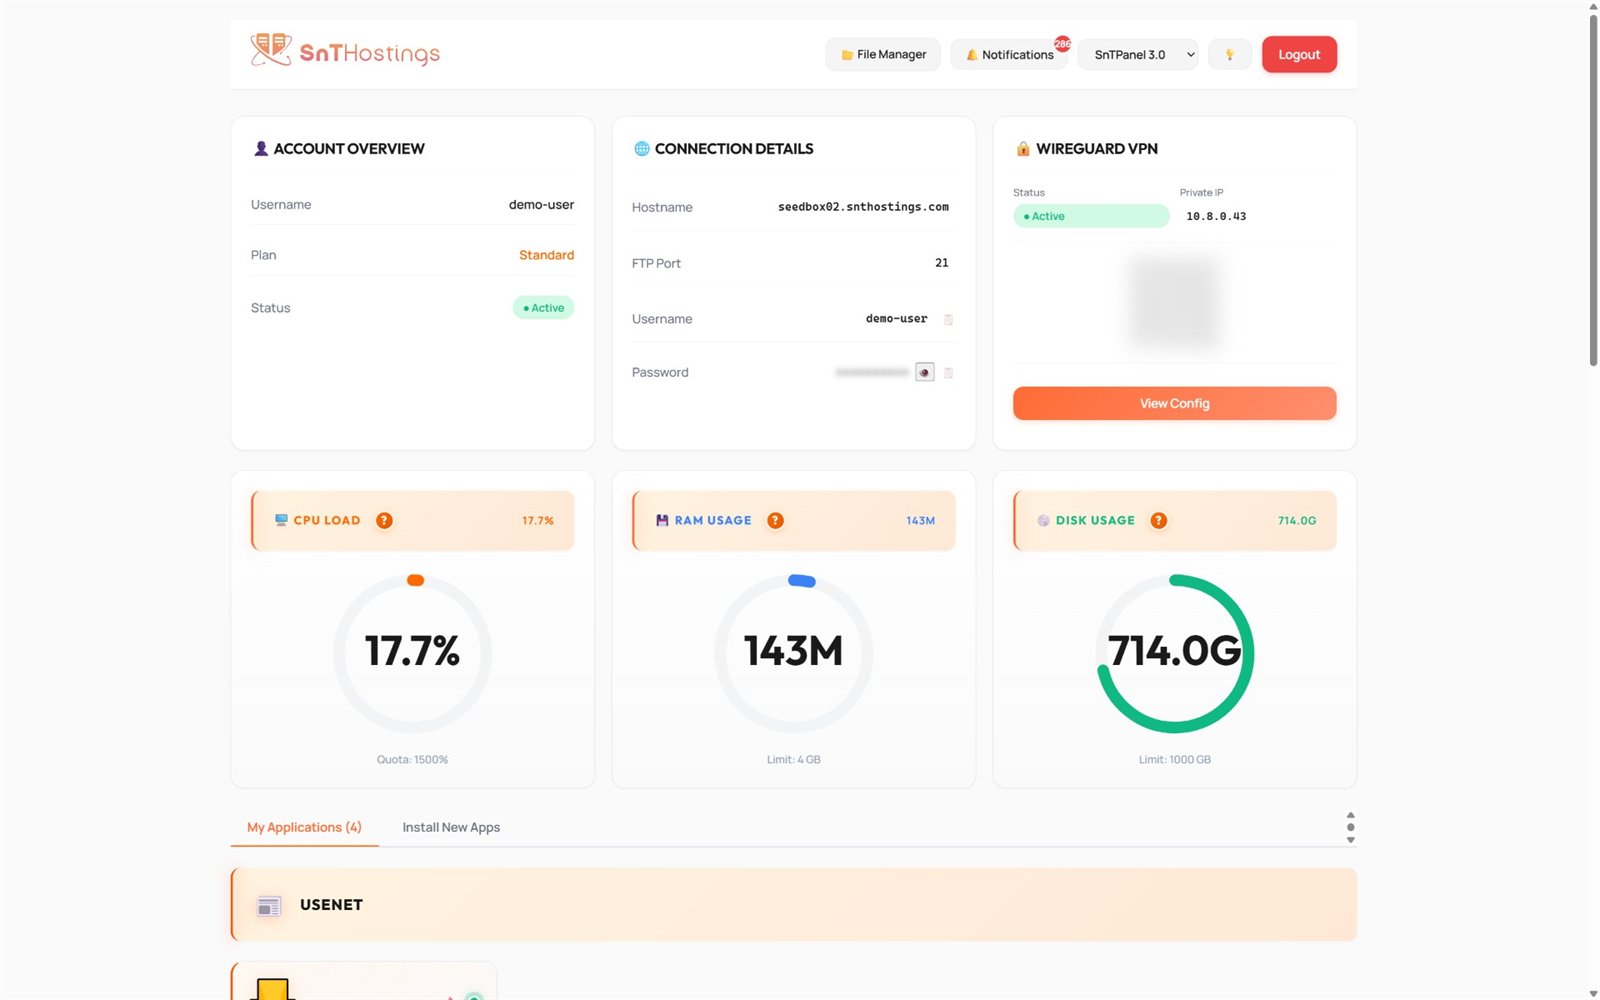The width and height of the screenshot is (1600, 1000).
Task: Click the Quota: 1500% label
Action: point(412,760)
